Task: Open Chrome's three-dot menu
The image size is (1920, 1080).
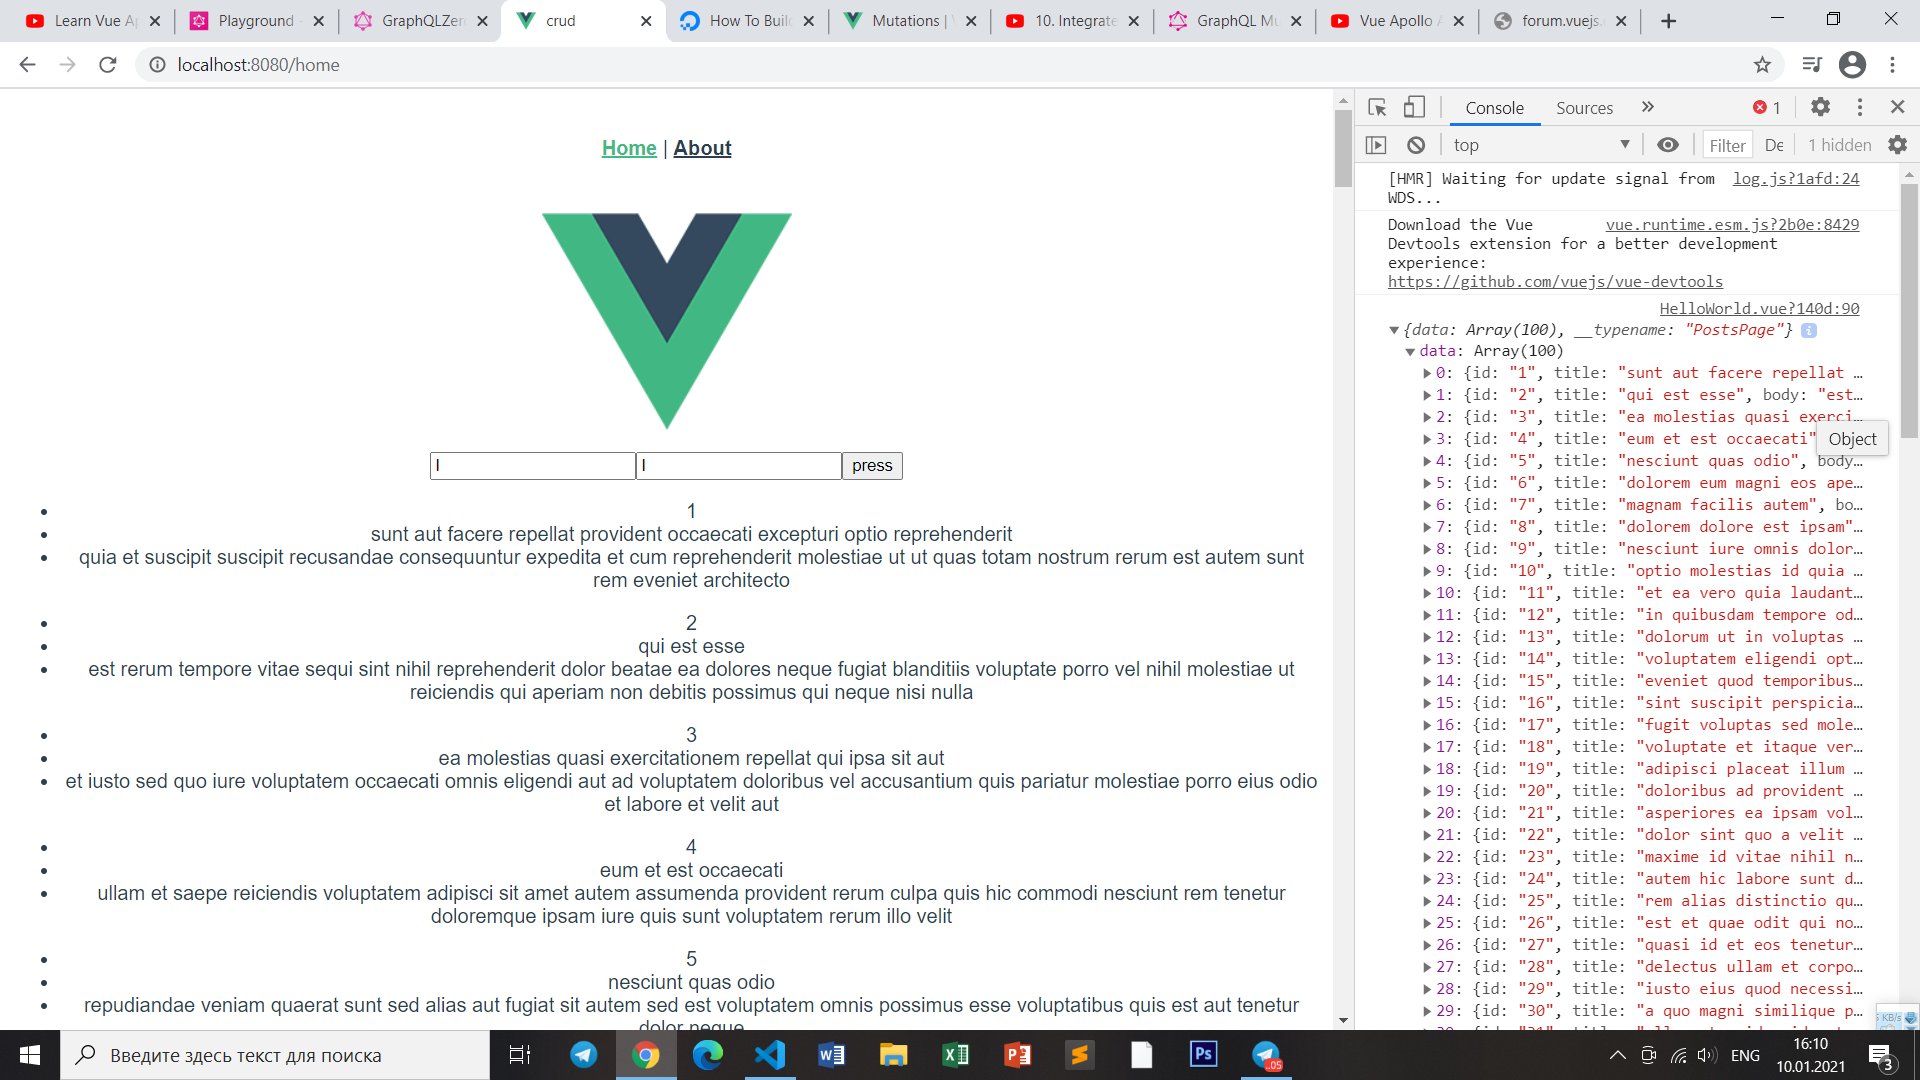Action: point(1892,65)
